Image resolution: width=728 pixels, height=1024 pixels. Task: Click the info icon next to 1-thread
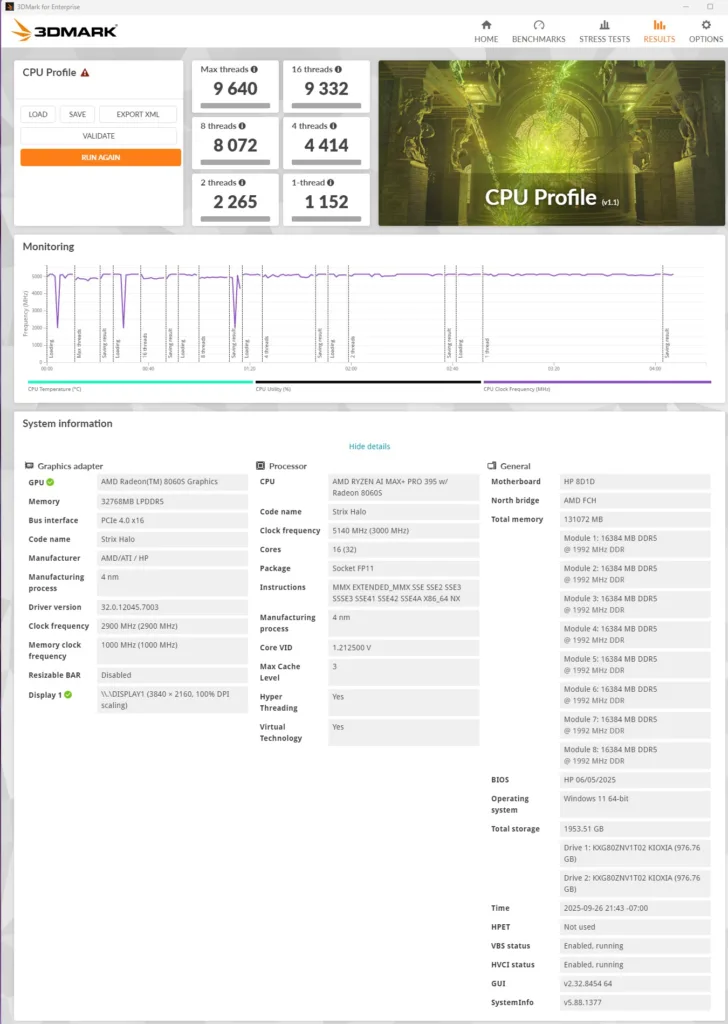point(329,183)
